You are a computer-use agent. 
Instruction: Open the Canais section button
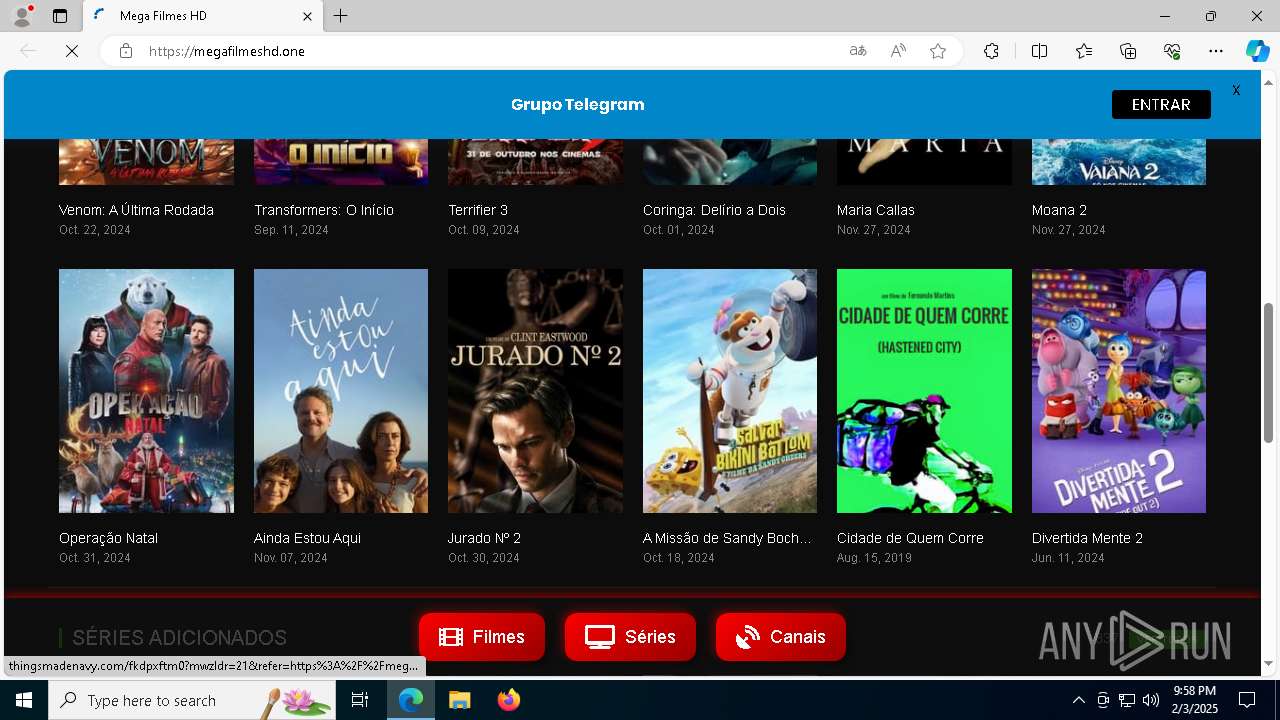[x=781, y=637]
